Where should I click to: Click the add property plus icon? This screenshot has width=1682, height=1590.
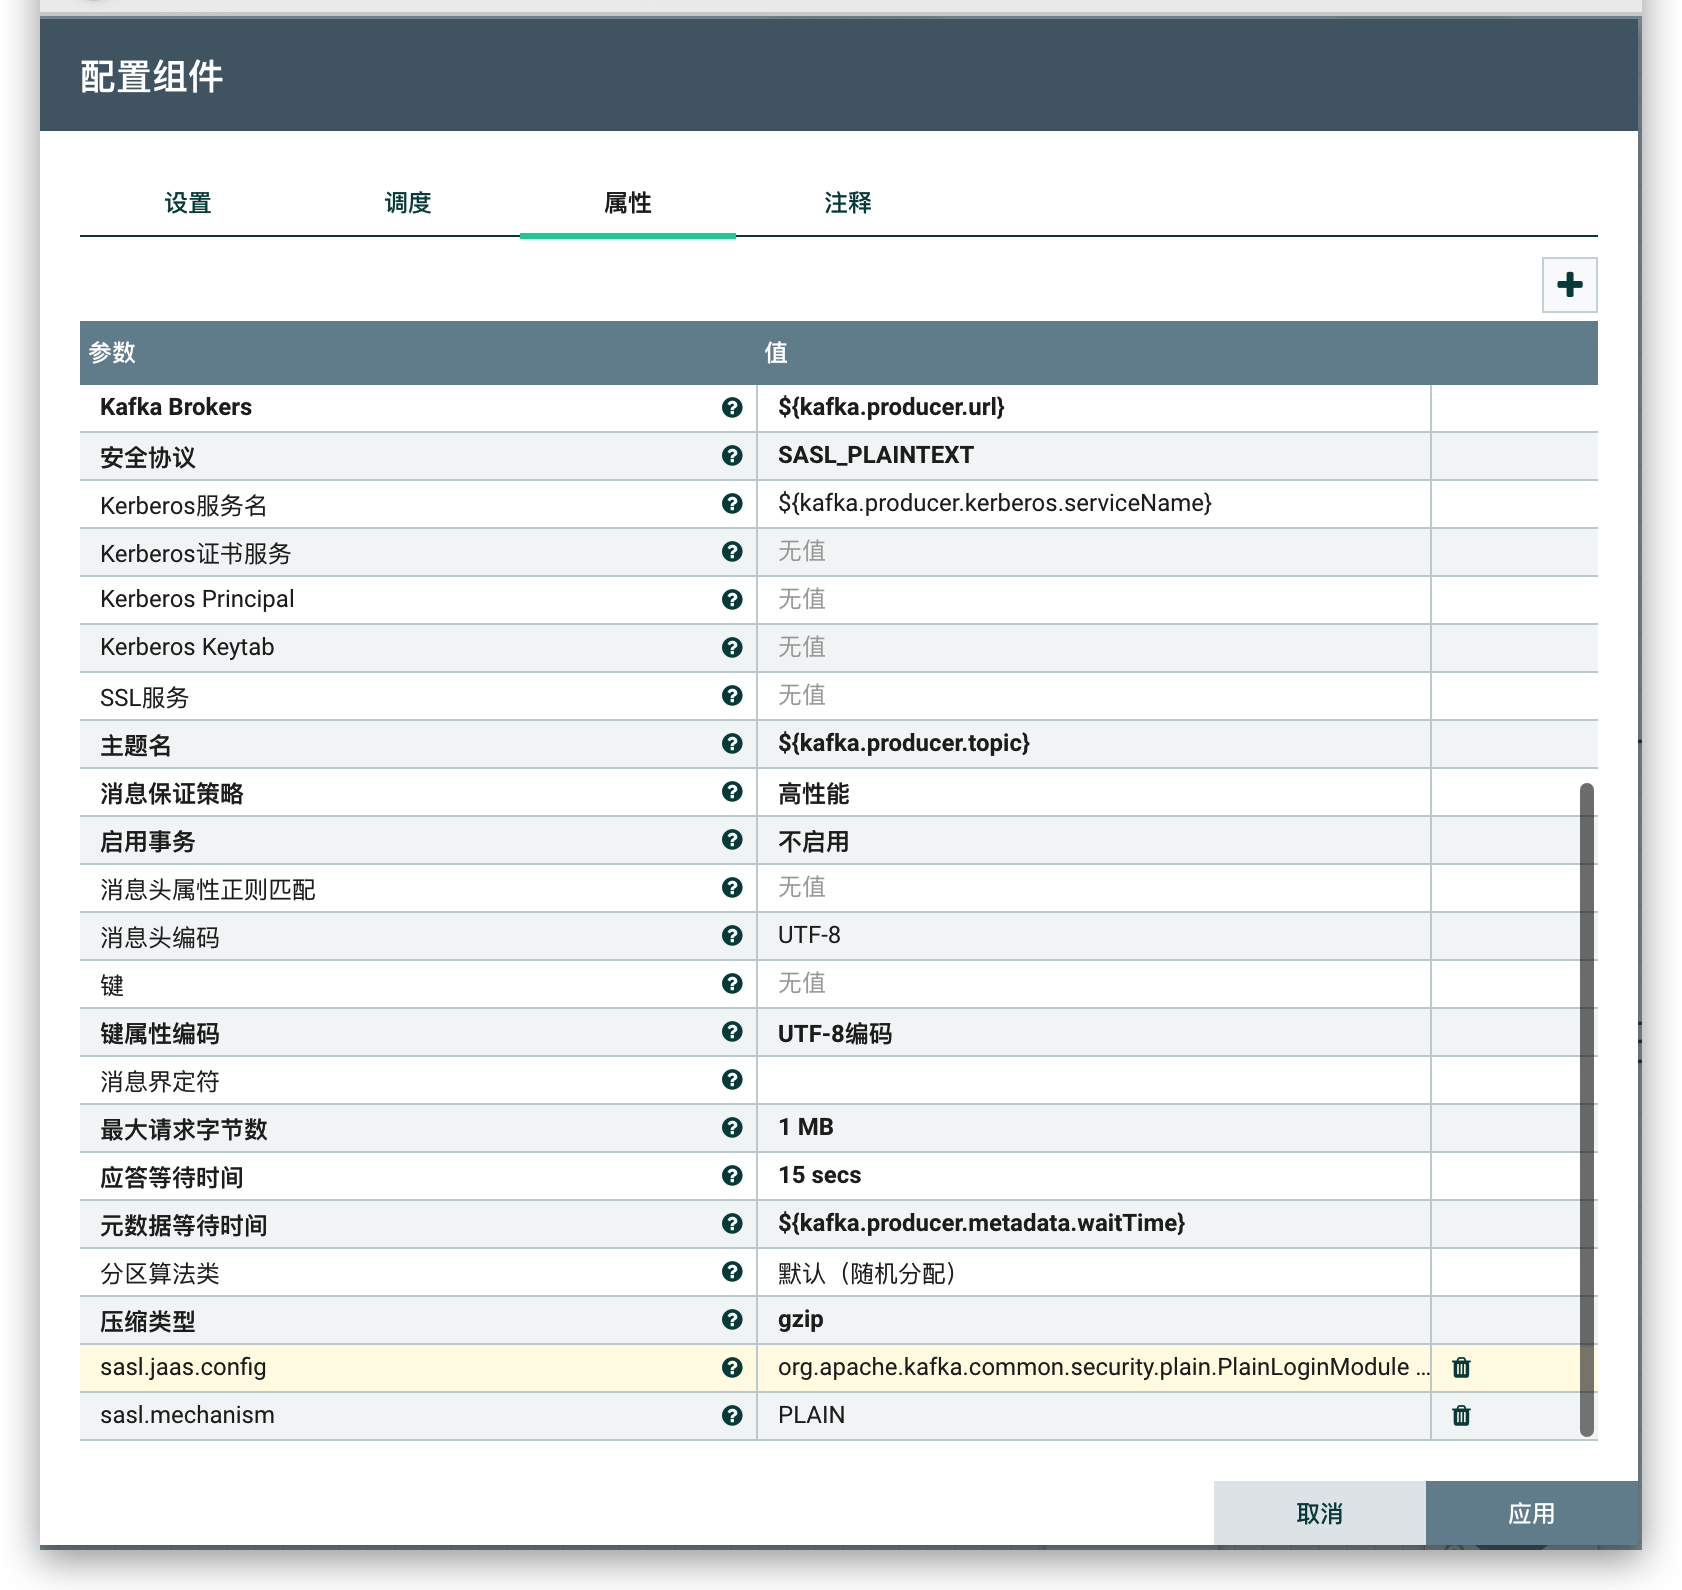pos(1569,285)
